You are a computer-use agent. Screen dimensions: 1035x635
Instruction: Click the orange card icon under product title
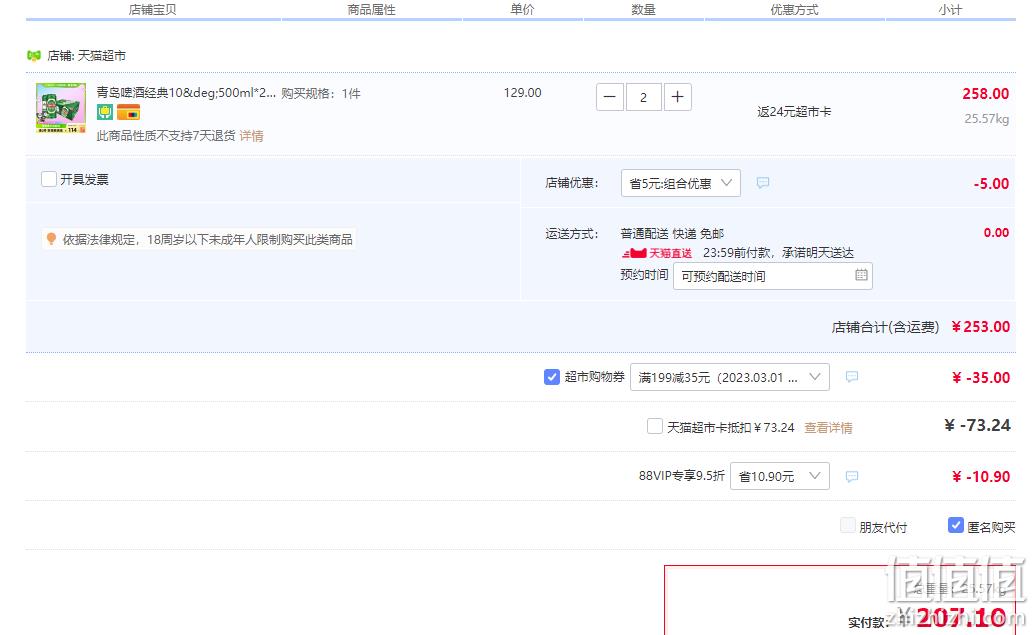[x=128, y=112]
